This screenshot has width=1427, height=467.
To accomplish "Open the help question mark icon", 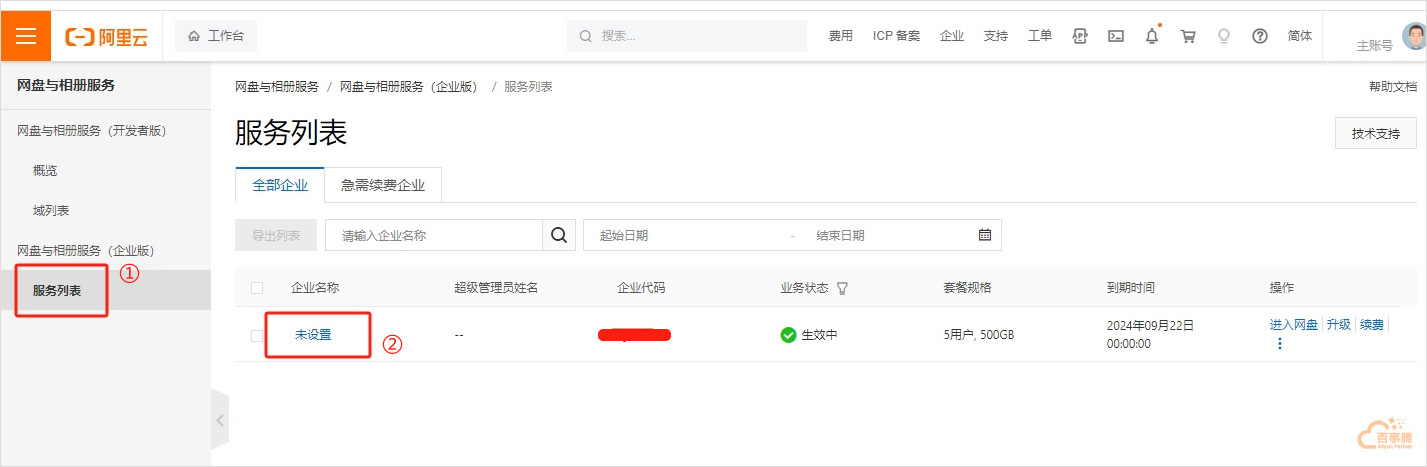I will (x=1260, y=36).
